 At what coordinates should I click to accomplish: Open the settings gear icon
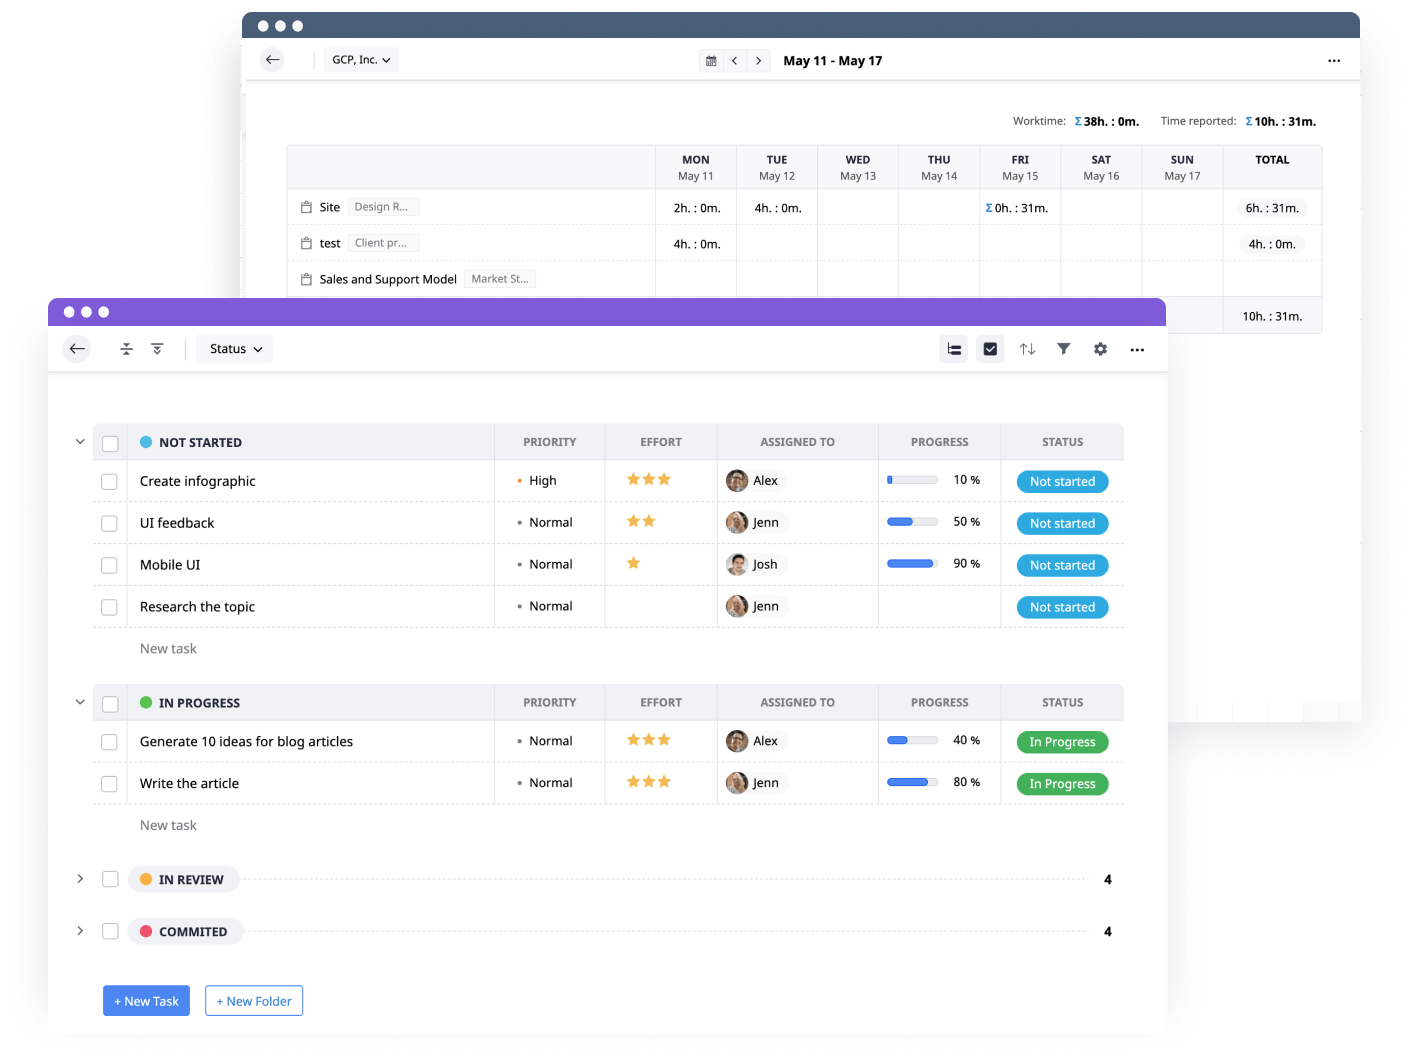pyautogui.click(x=1100, y=349)
